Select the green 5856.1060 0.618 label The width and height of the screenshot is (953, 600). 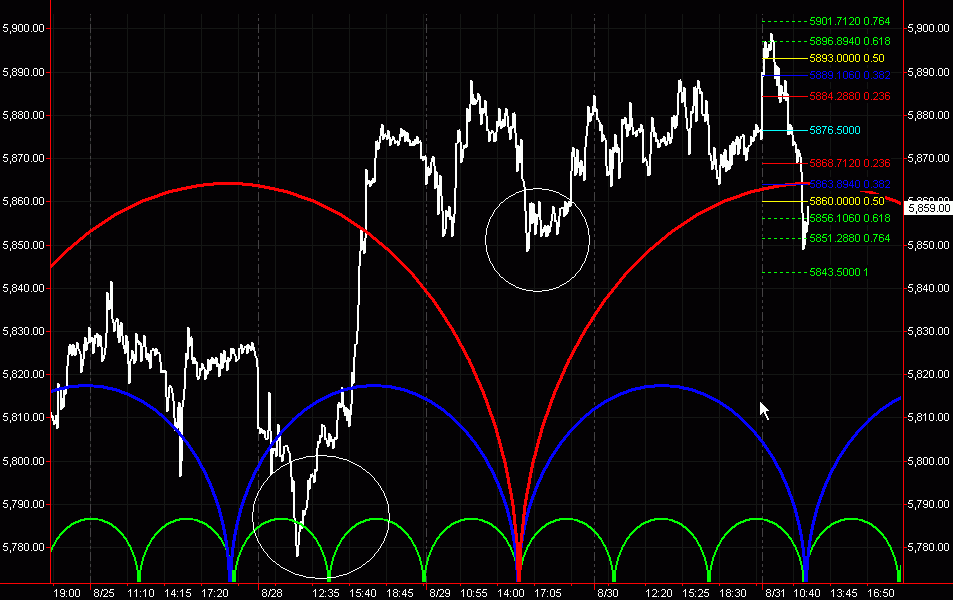[850, 218]
